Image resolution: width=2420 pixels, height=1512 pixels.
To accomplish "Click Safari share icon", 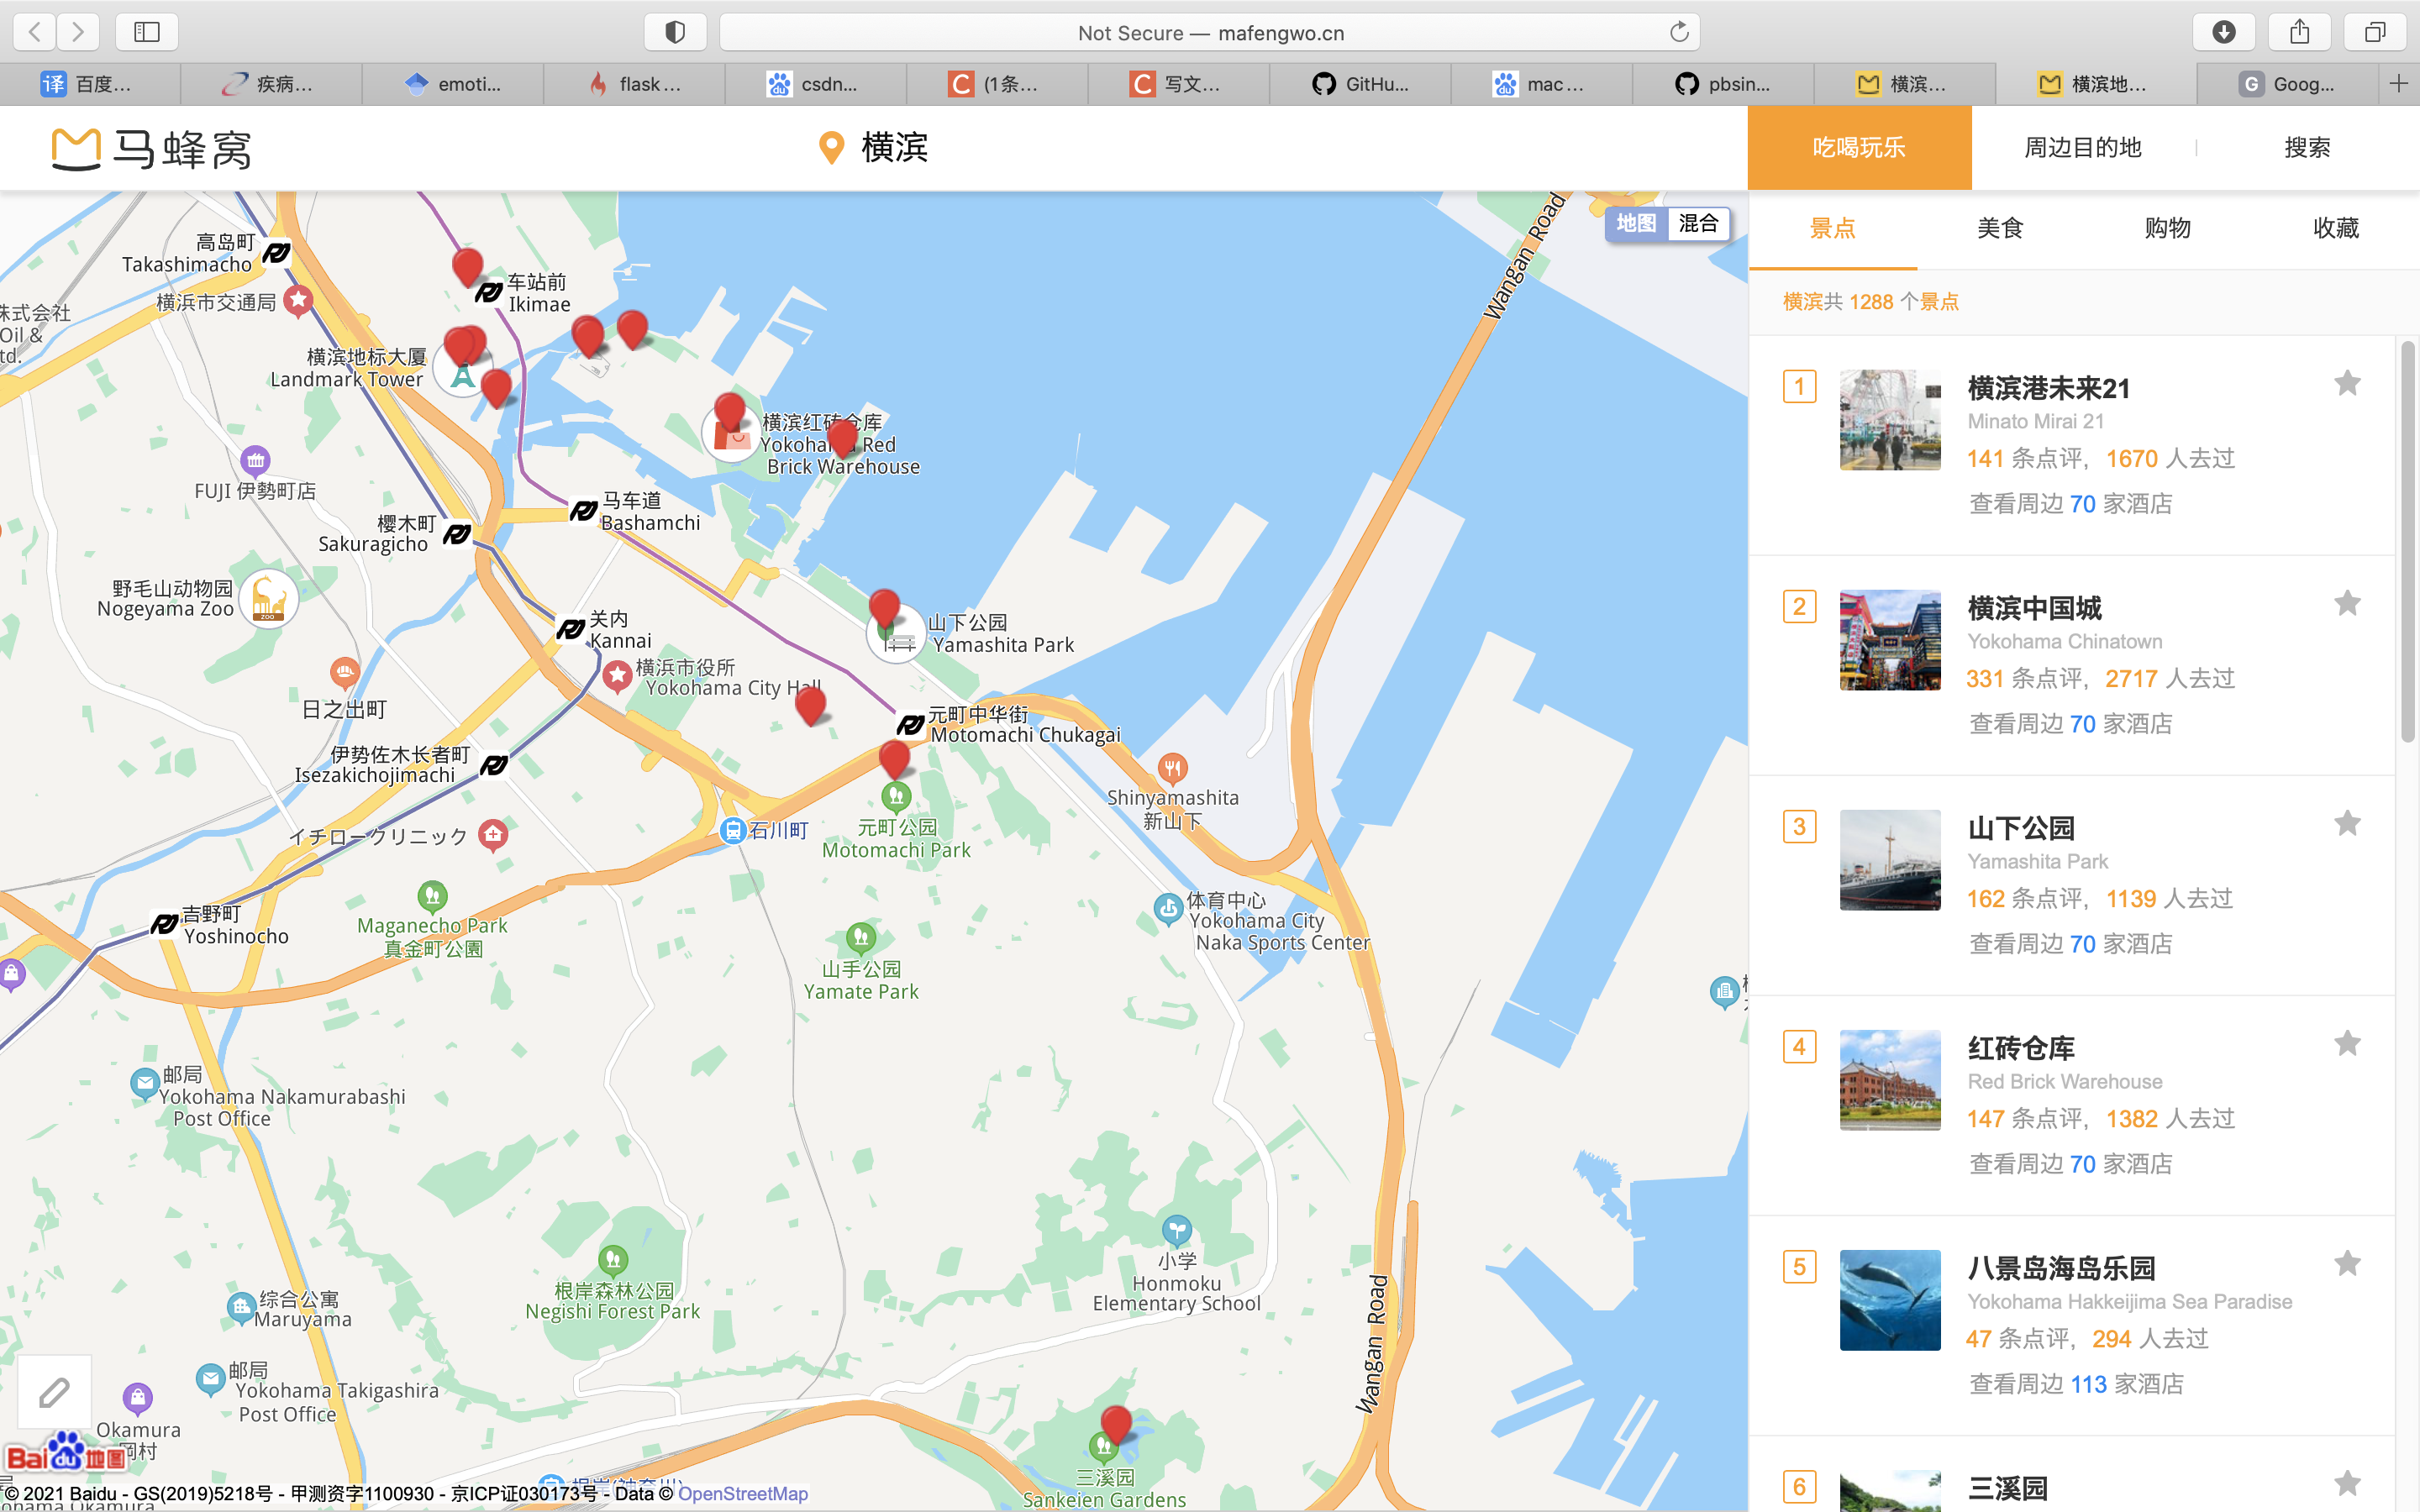I will [x=2299, y=32].
